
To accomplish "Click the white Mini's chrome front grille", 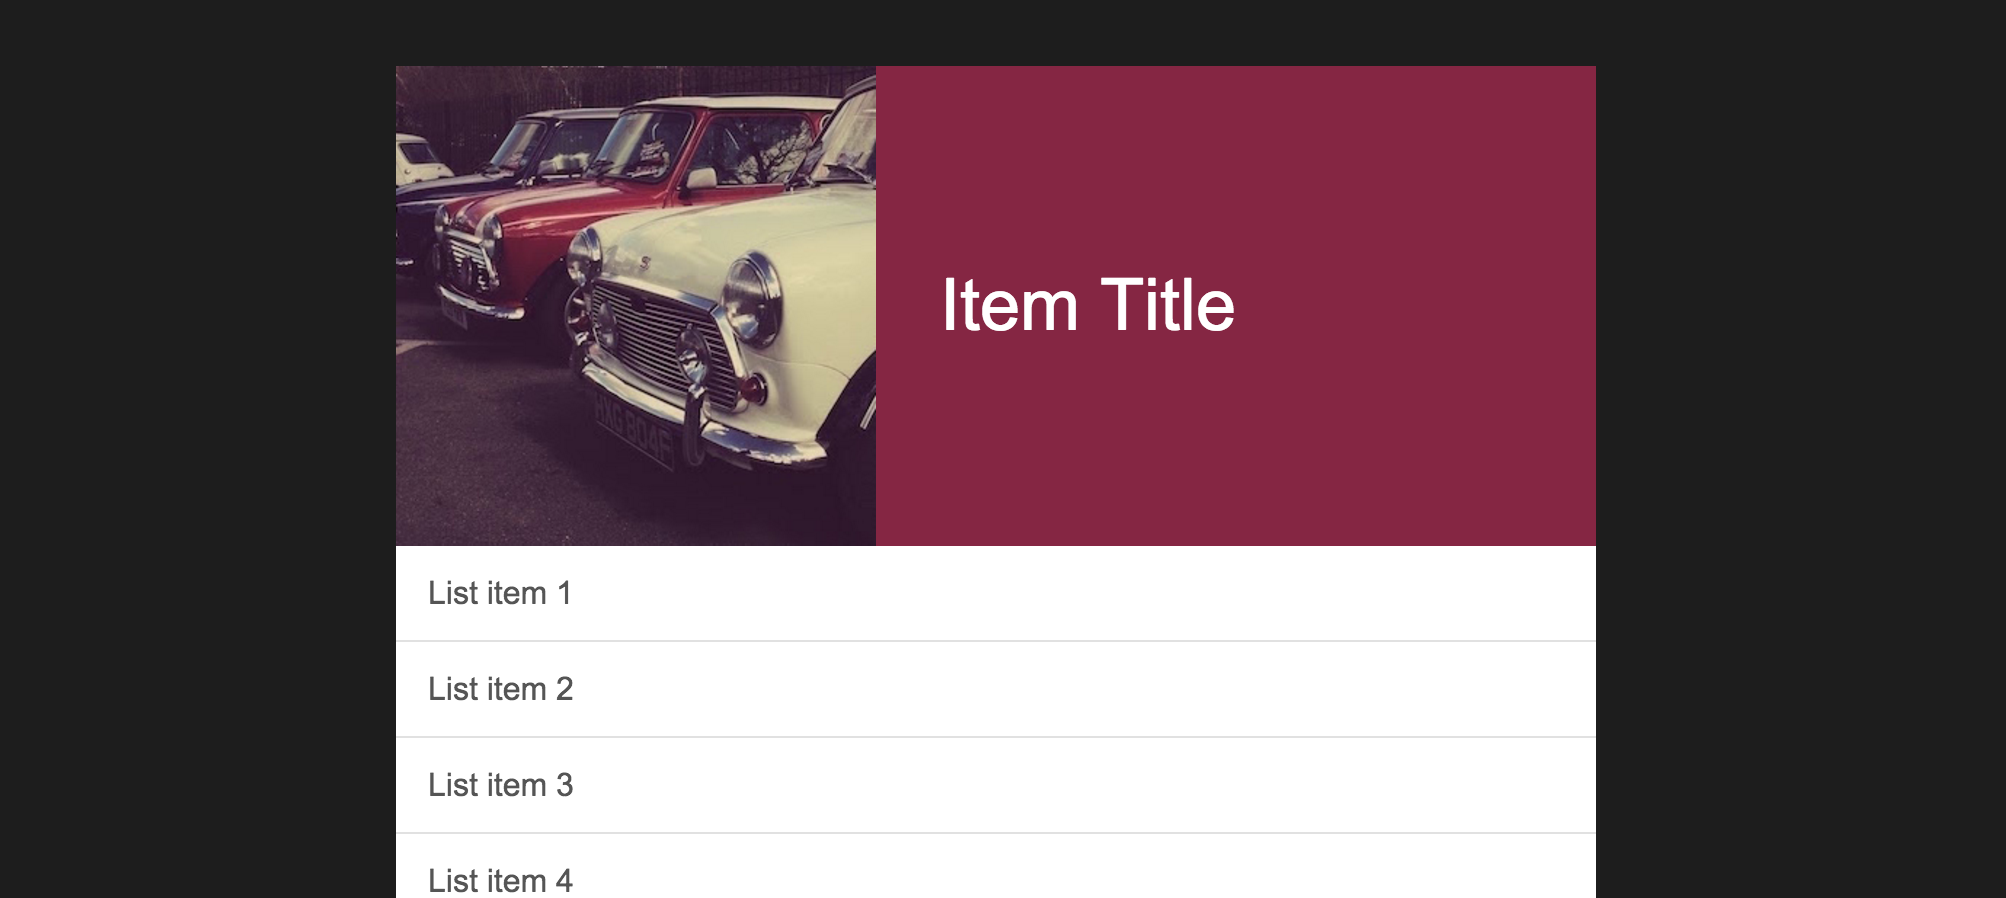I will click(x=660, y=343).
